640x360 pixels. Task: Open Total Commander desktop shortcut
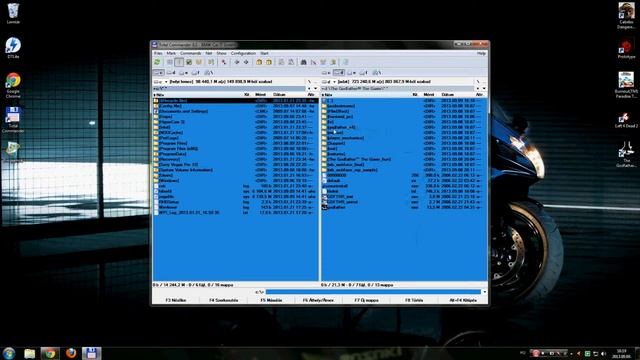pos(13,120)
